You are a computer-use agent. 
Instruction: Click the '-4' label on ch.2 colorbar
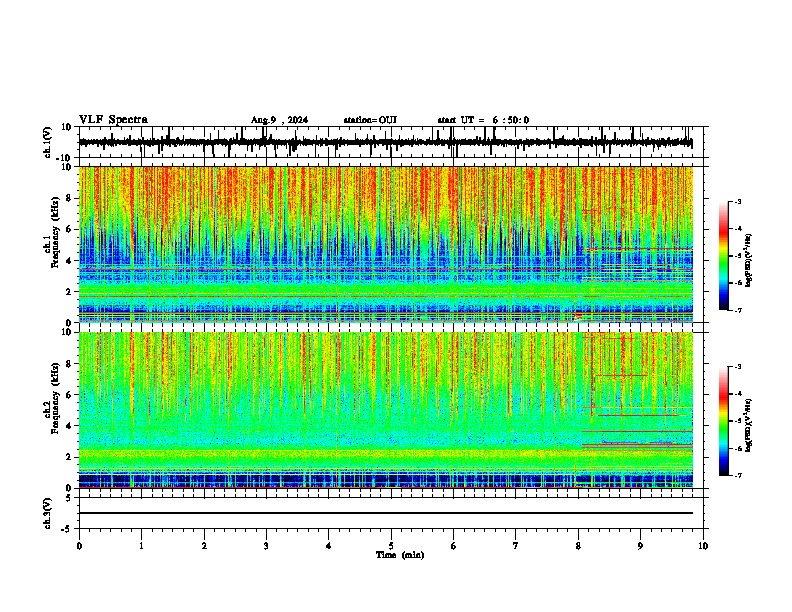[x=738, y=394]
